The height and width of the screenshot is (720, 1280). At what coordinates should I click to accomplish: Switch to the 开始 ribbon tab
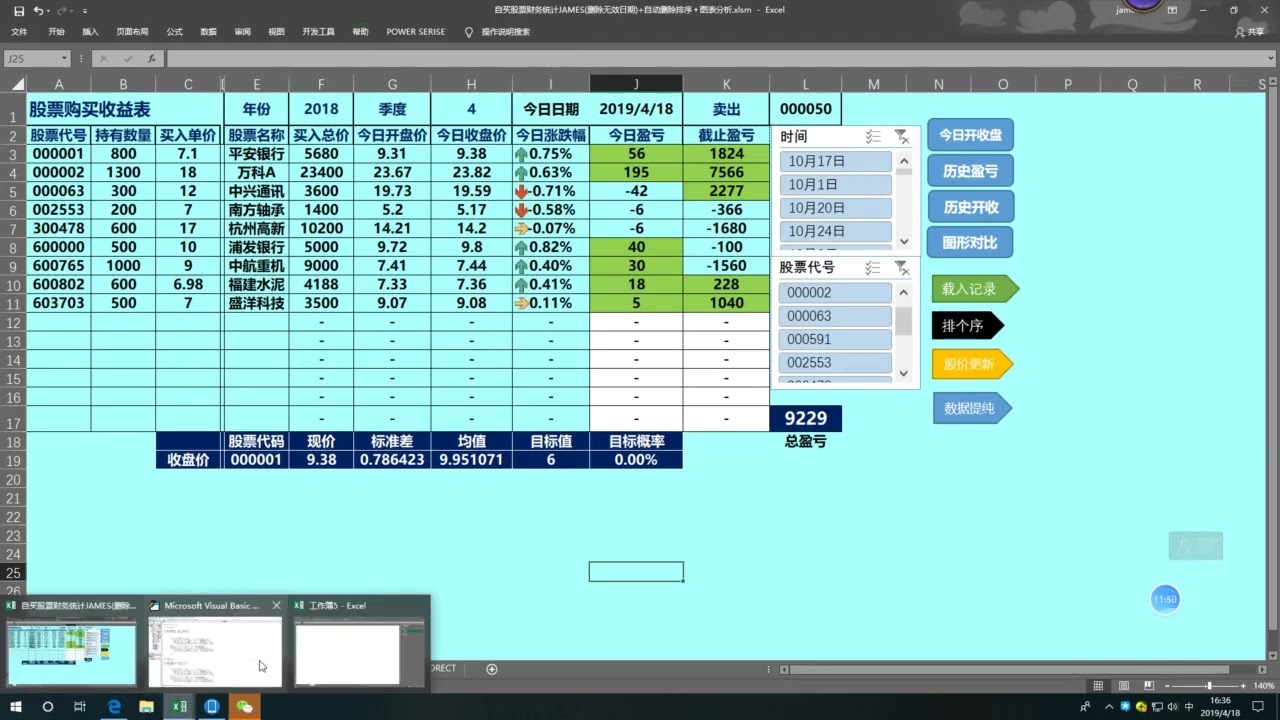coord(56,32)
